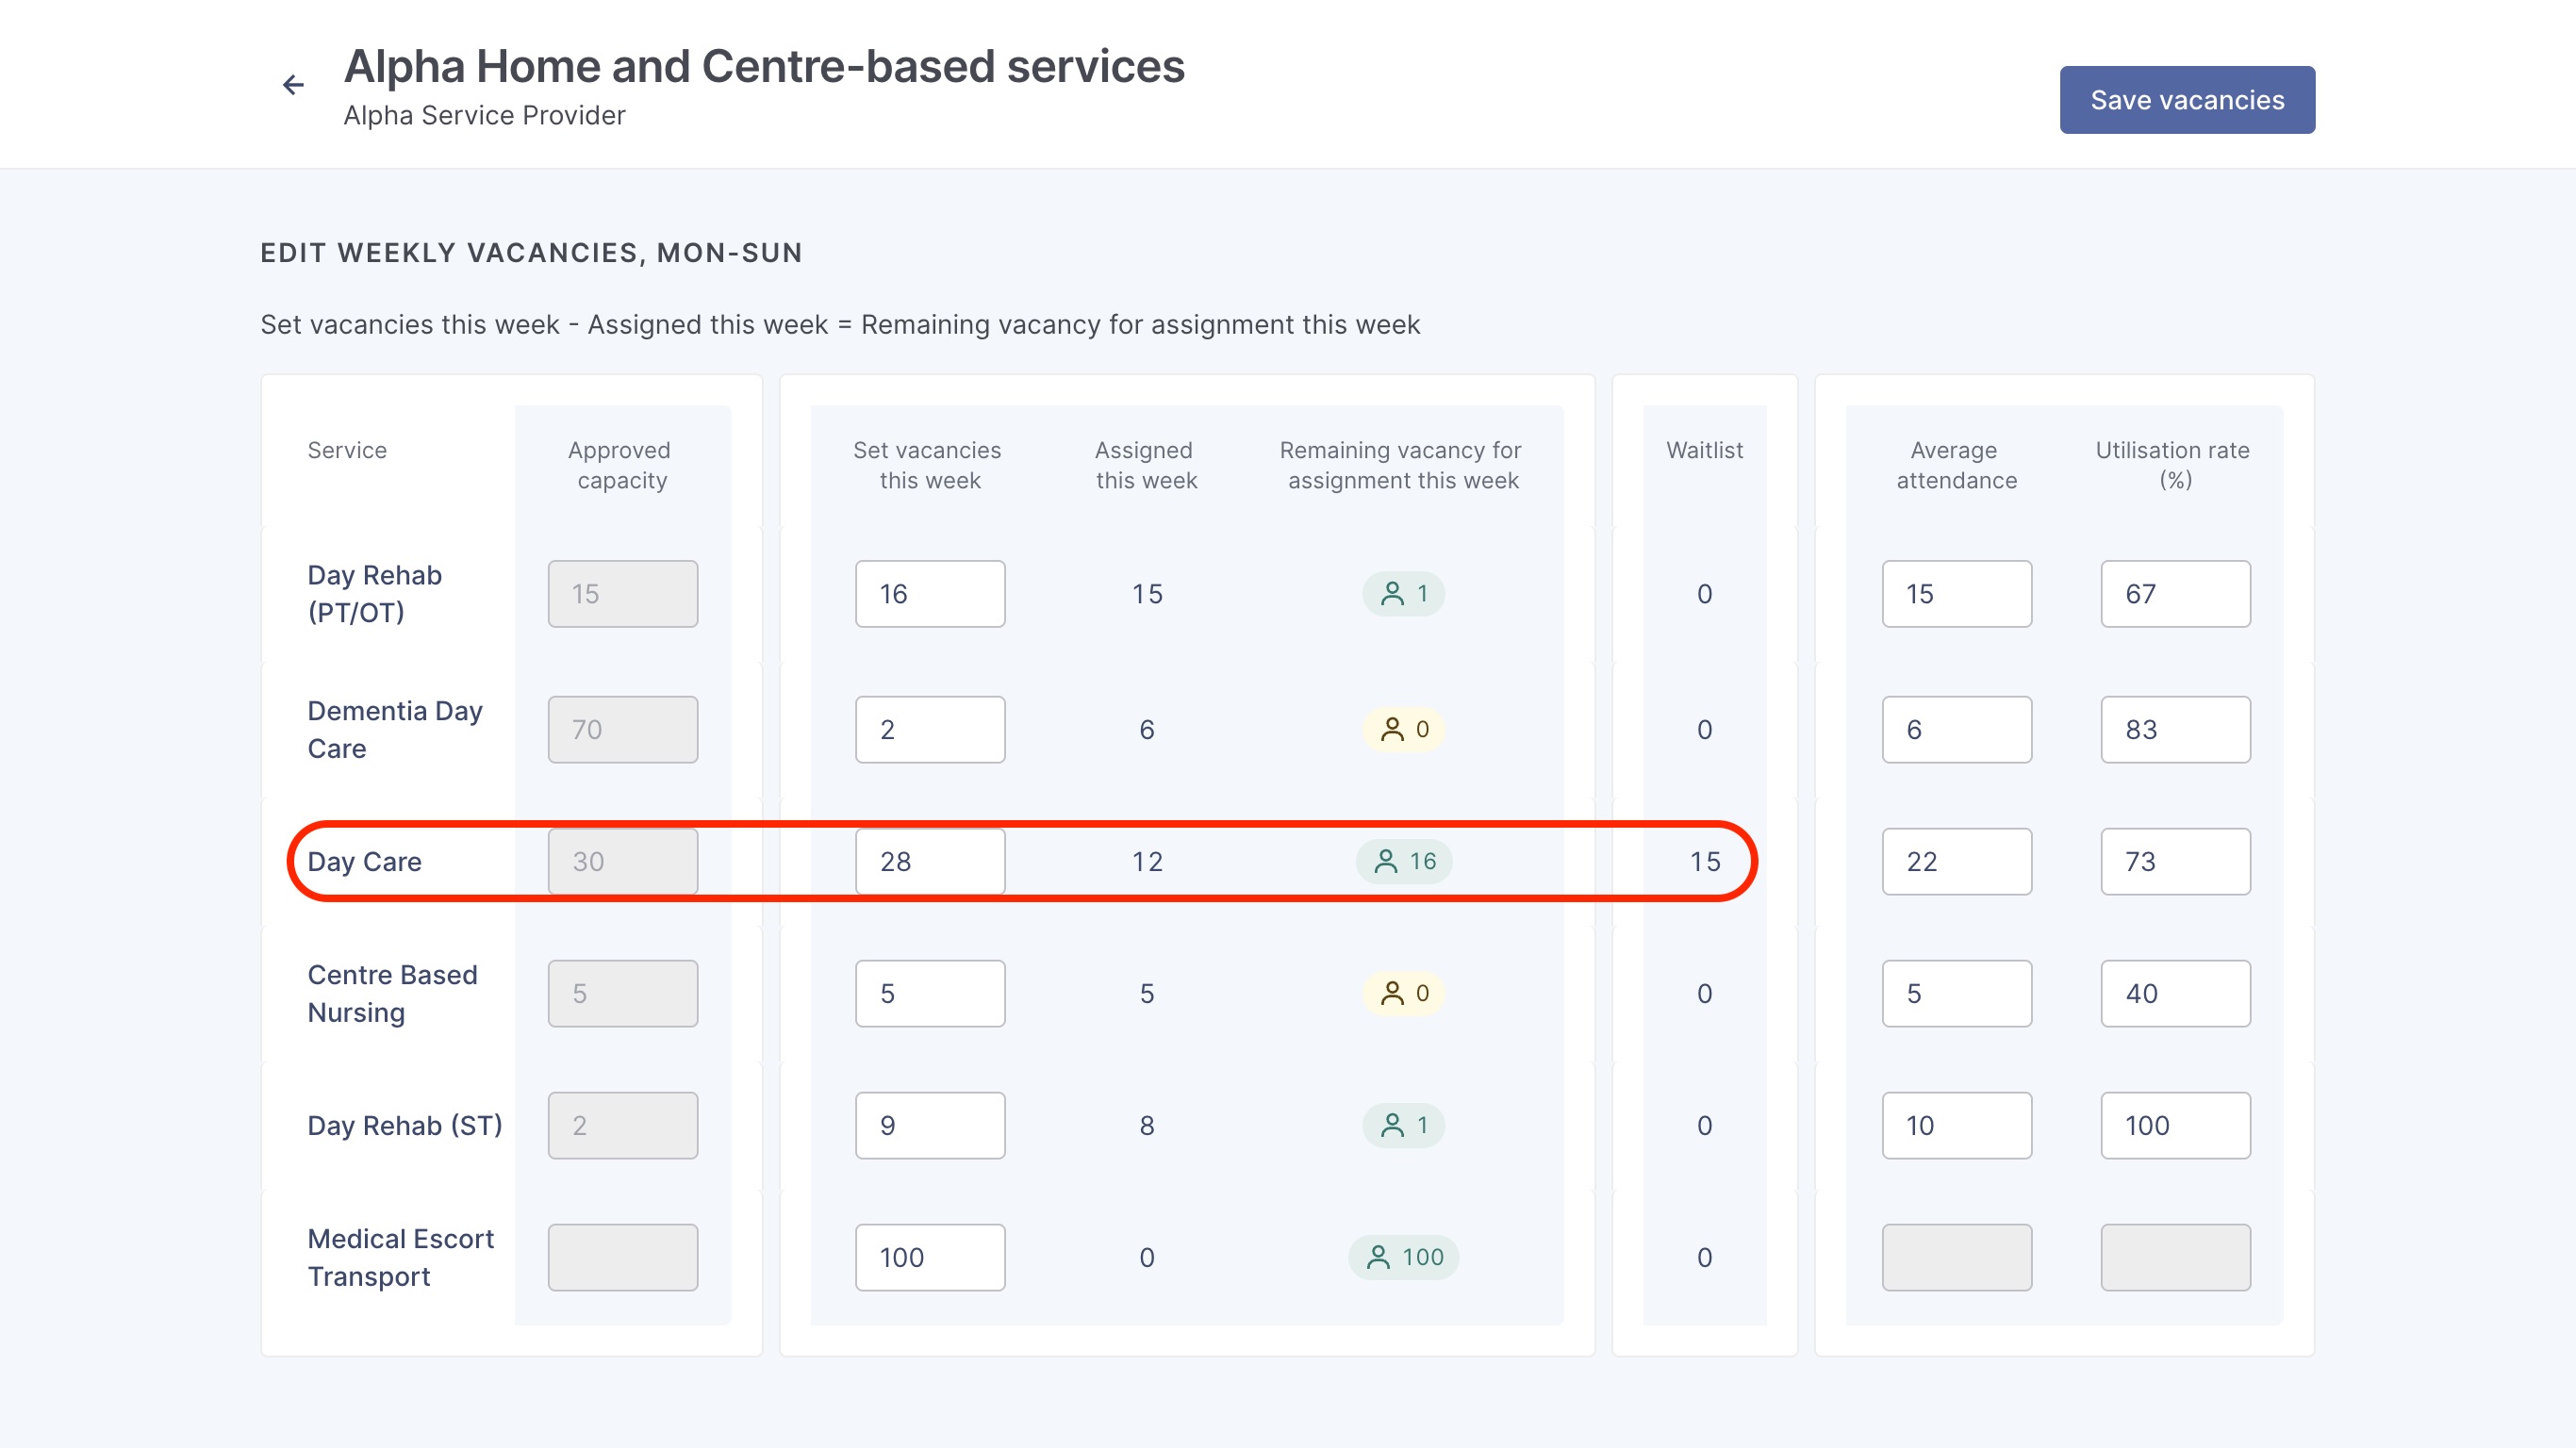Edit Medical Escort Transport set vacancies field
Image resolution: width=2576 pixels, height=1448 pixels.
(x=929, y=1257)
